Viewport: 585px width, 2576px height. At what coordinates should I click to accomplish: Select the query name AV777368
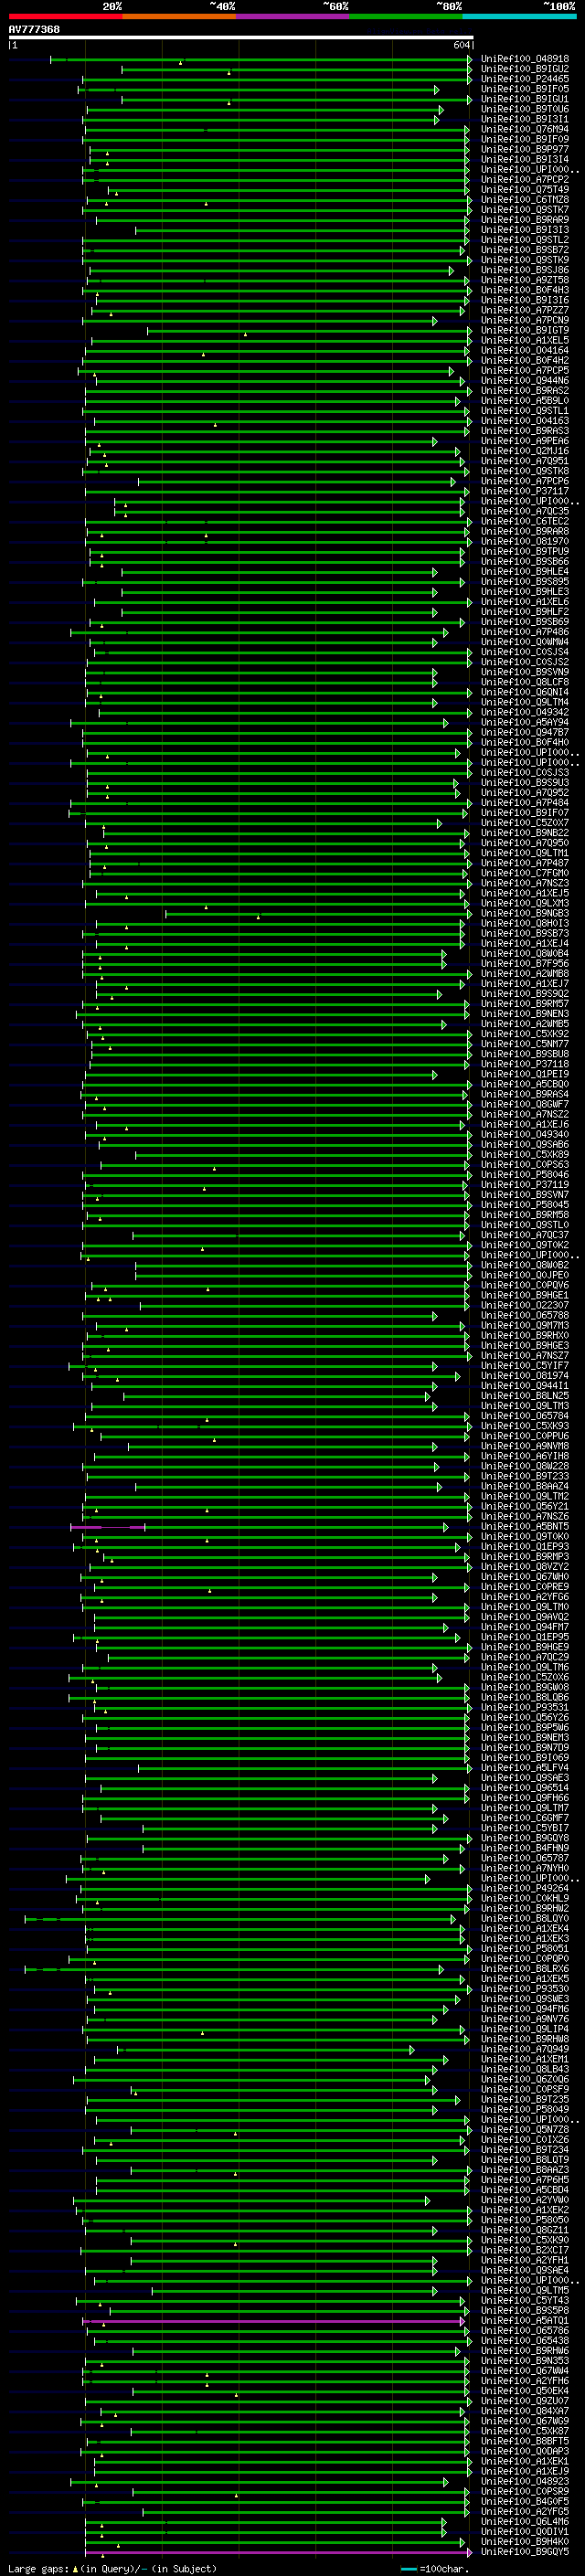click(x=34, y=29)
